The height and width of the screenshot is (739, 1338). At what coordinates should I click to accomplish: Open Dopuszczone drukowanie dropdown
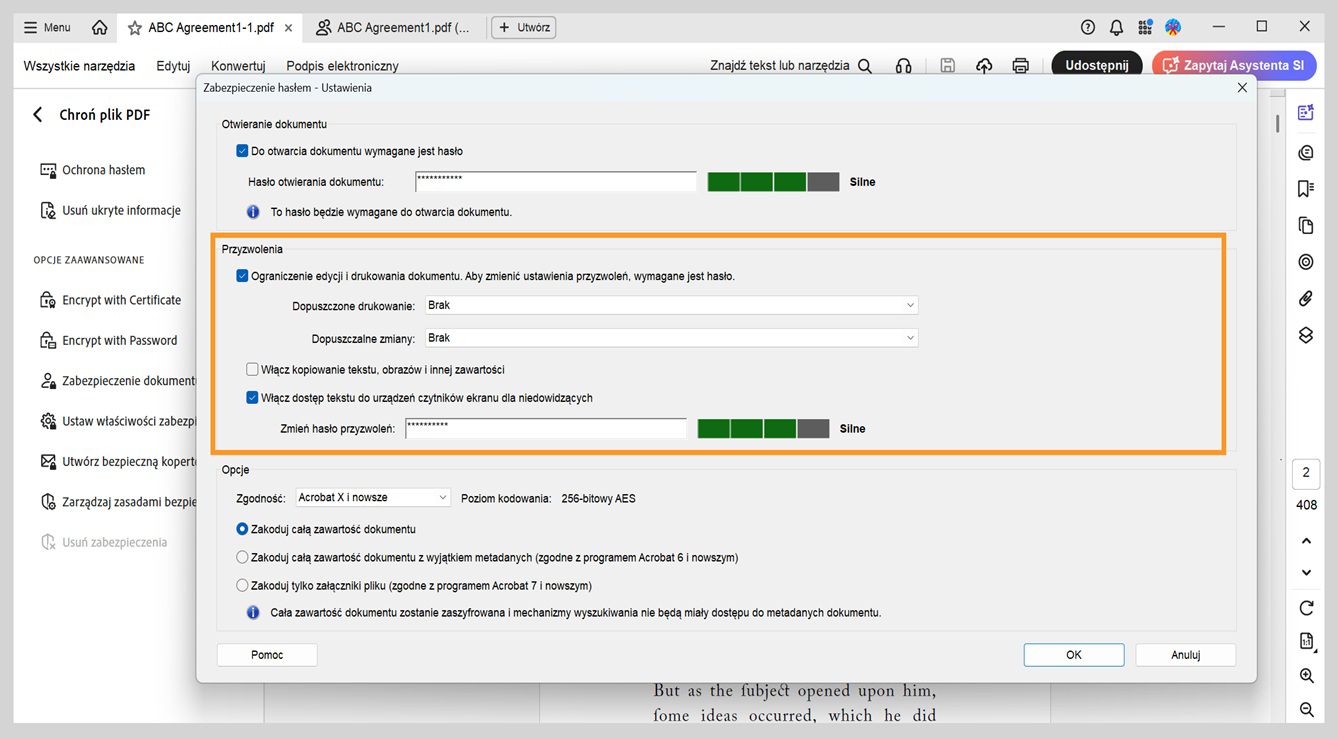(672, 305)
